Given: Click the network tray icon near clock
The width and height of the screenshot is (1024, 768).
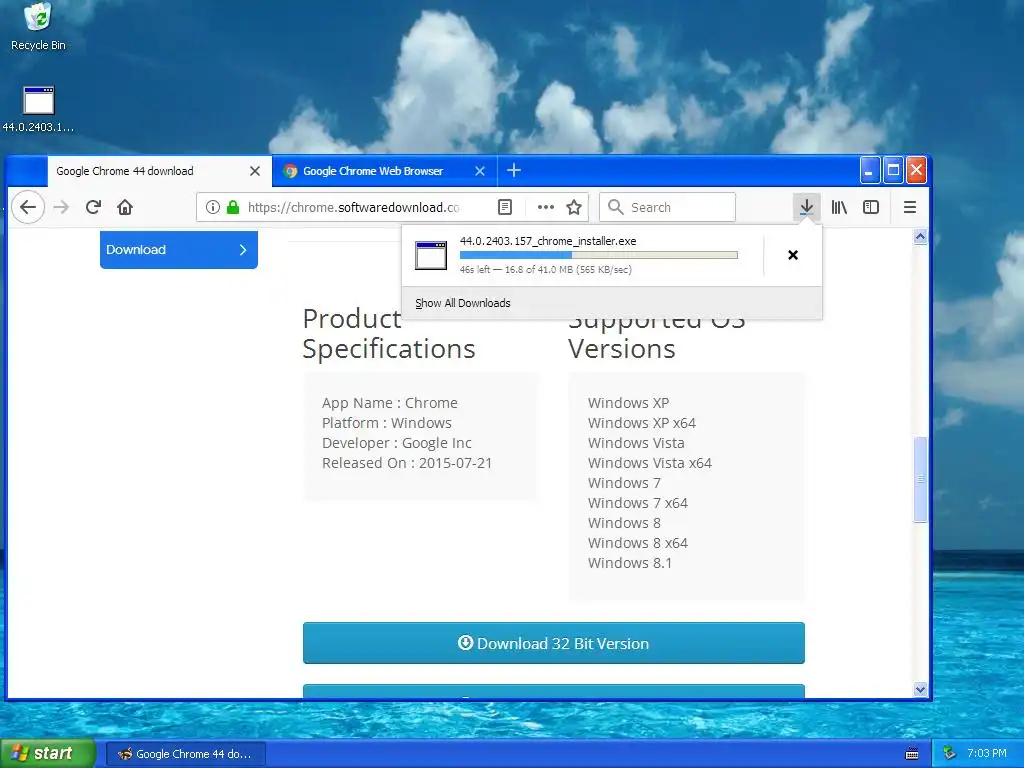Looking at the screenshot, I should click(x=949, y=753).
